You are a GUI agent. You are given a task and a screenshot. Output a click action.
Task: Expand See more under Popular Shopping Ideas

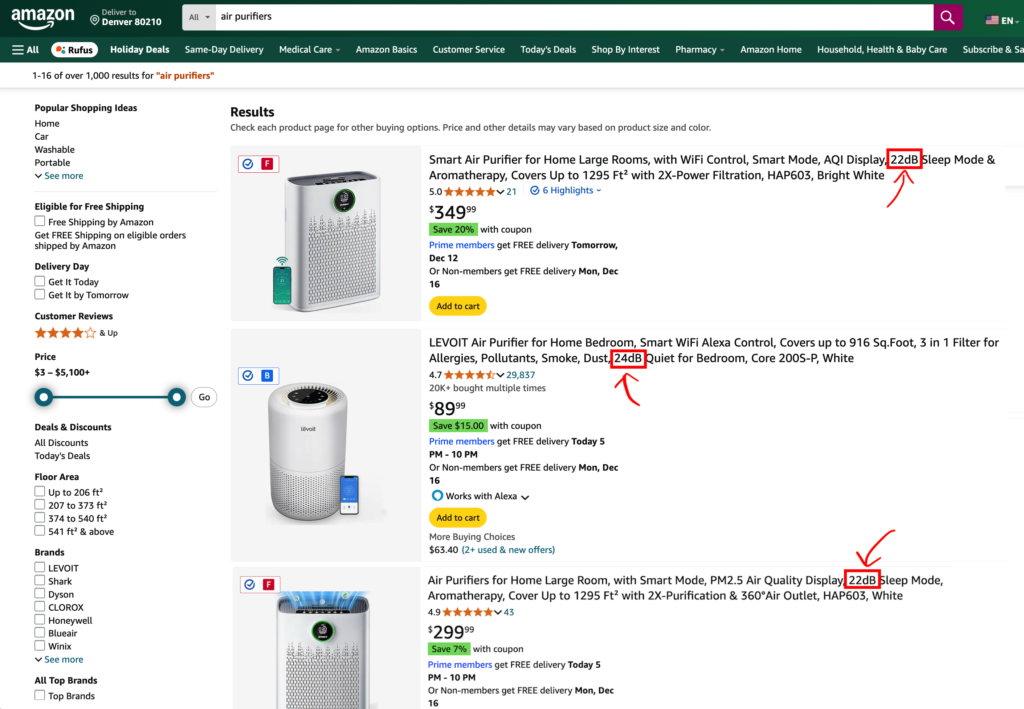pyautogui.click(x=59, y=176)
